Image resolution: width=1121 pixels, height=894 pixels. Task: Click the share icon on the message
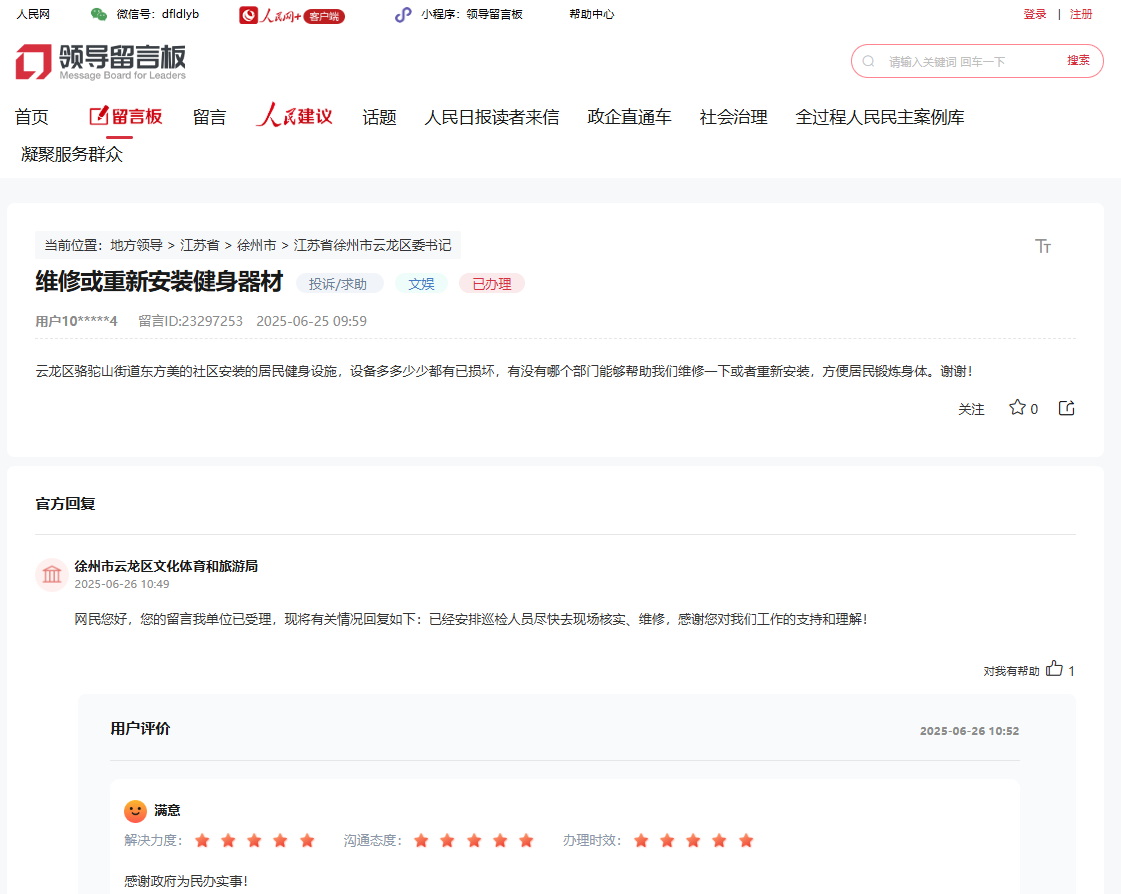point(1066,408)
